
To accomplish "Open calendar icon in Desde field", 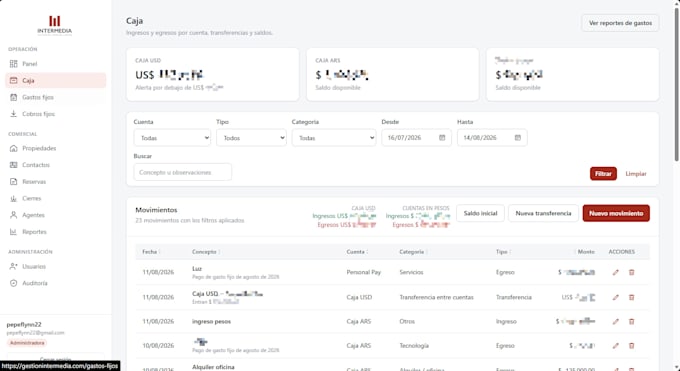I will pos(442,138).
